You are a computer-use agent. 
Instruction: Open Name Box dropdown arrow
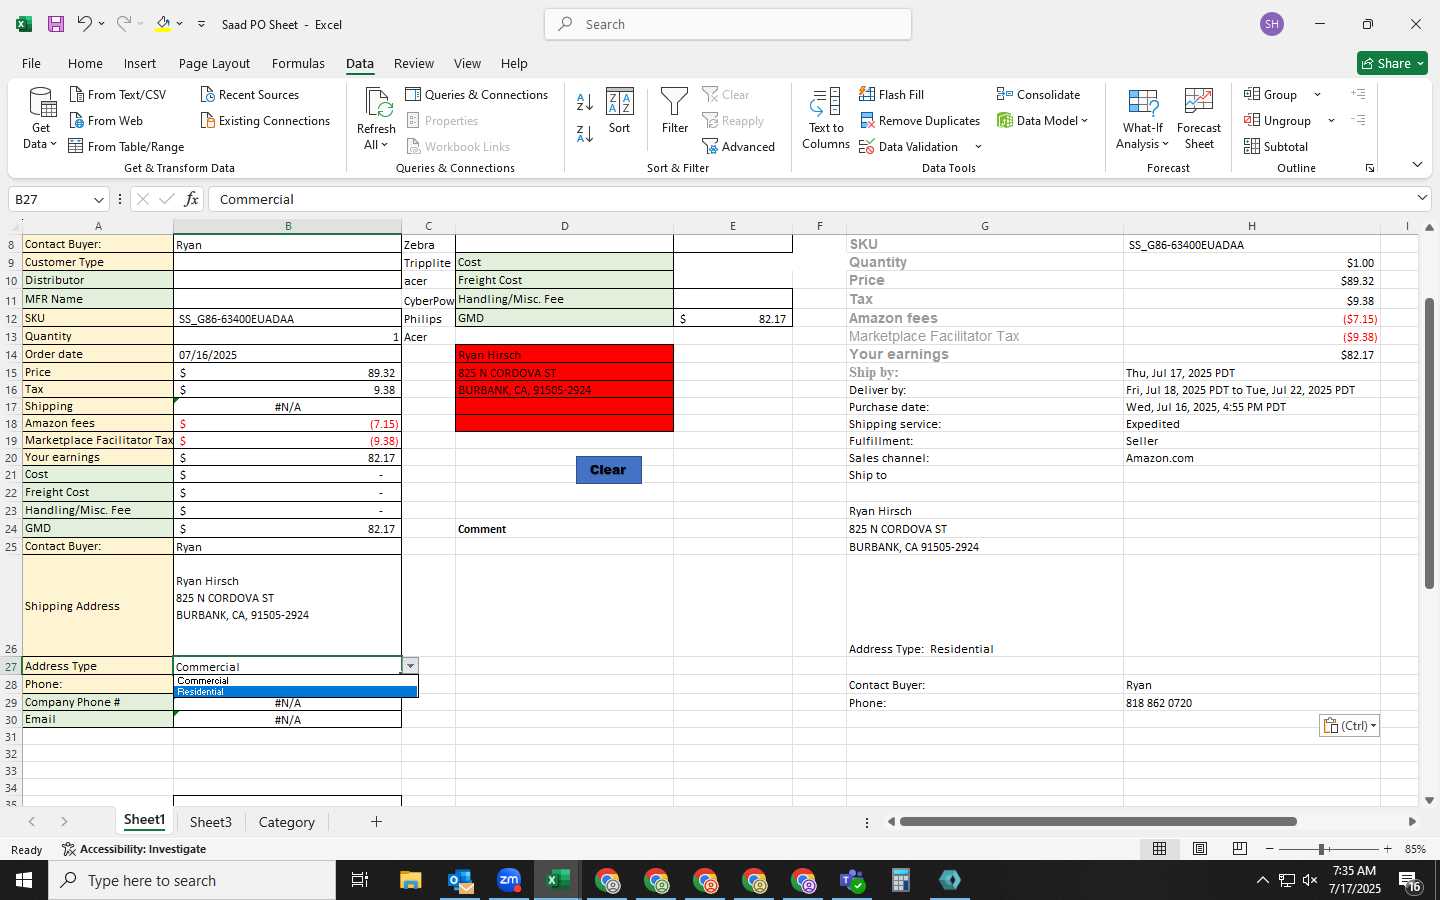(98, 199)
